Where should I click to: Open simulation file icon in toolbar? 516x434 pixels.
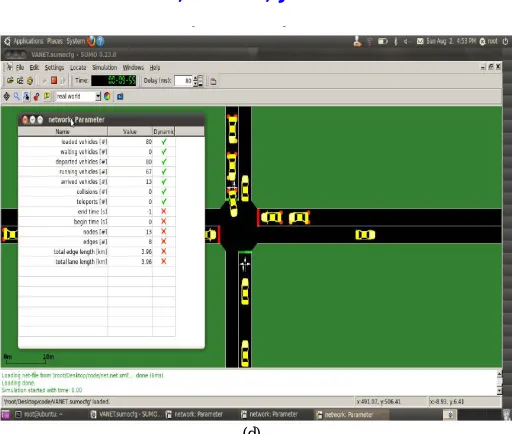tap(10, 80)
